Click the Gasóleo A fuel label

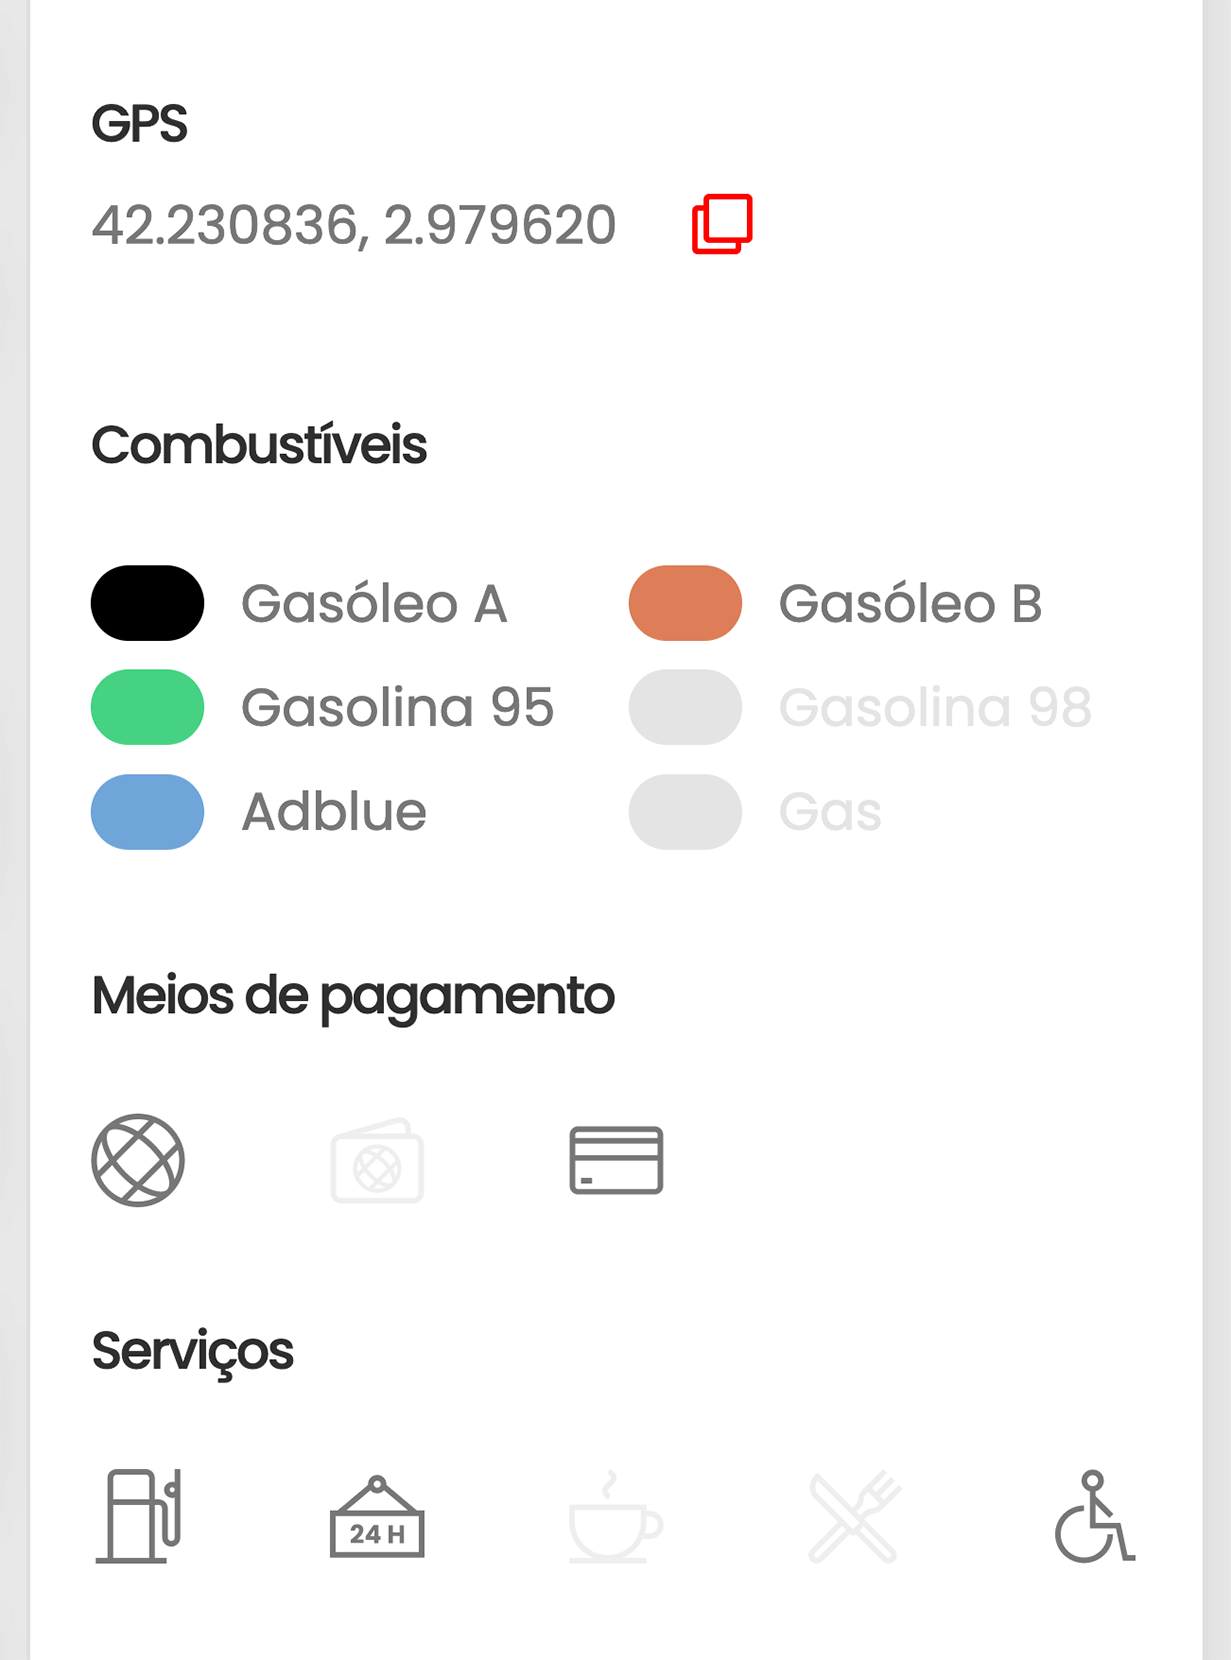coord(374,604)
